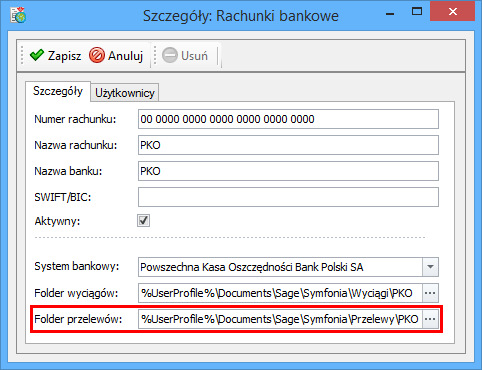This screenshot has width=482, height=370.
Task: Minimize the Rachunki bankowe window
Action: 390,14
